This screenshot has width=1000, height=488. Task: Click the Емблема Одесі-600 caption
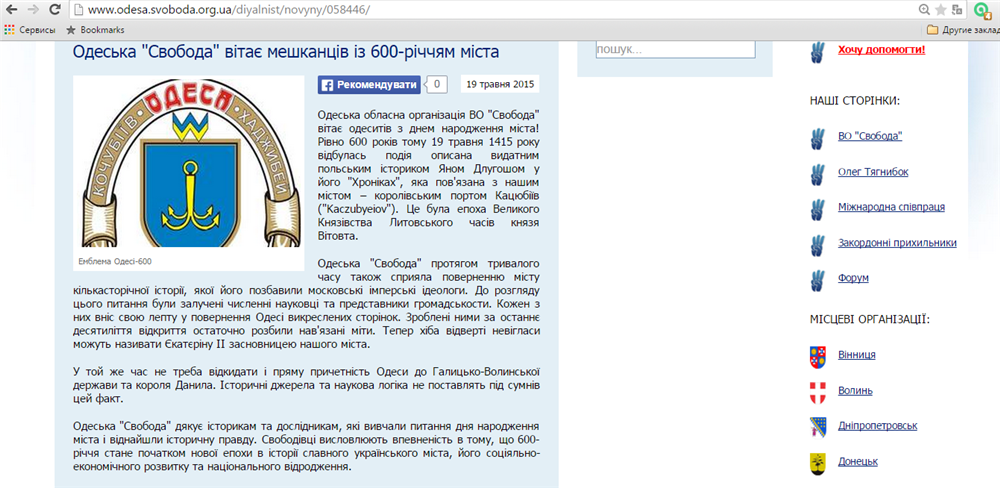point(115,262)
